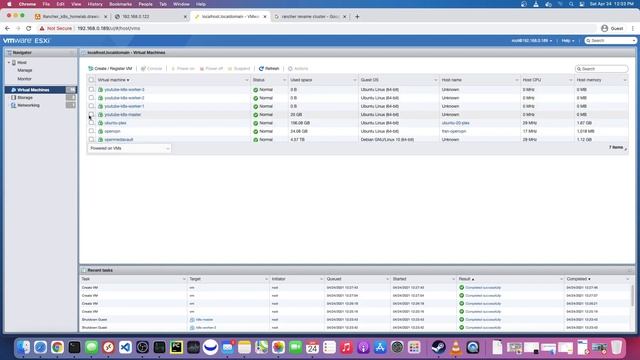Open Calendar from the Dock
The height and width of the screenshot is (360, 640).
(x=312, y=347)
